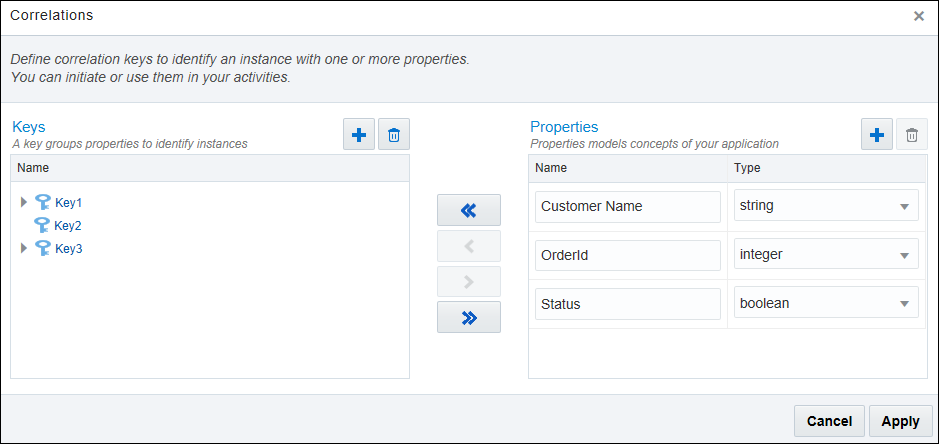
Task: Click the Apply button
Action: pos(900,421)
